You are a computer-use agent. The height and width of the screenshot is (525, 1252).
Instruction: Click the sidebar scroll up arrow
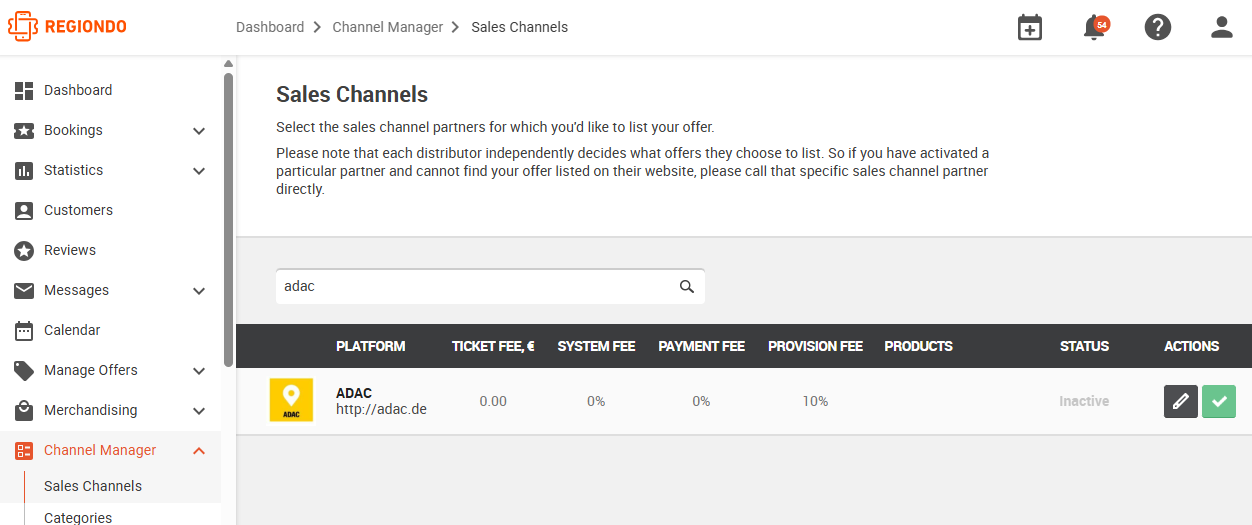228,64
